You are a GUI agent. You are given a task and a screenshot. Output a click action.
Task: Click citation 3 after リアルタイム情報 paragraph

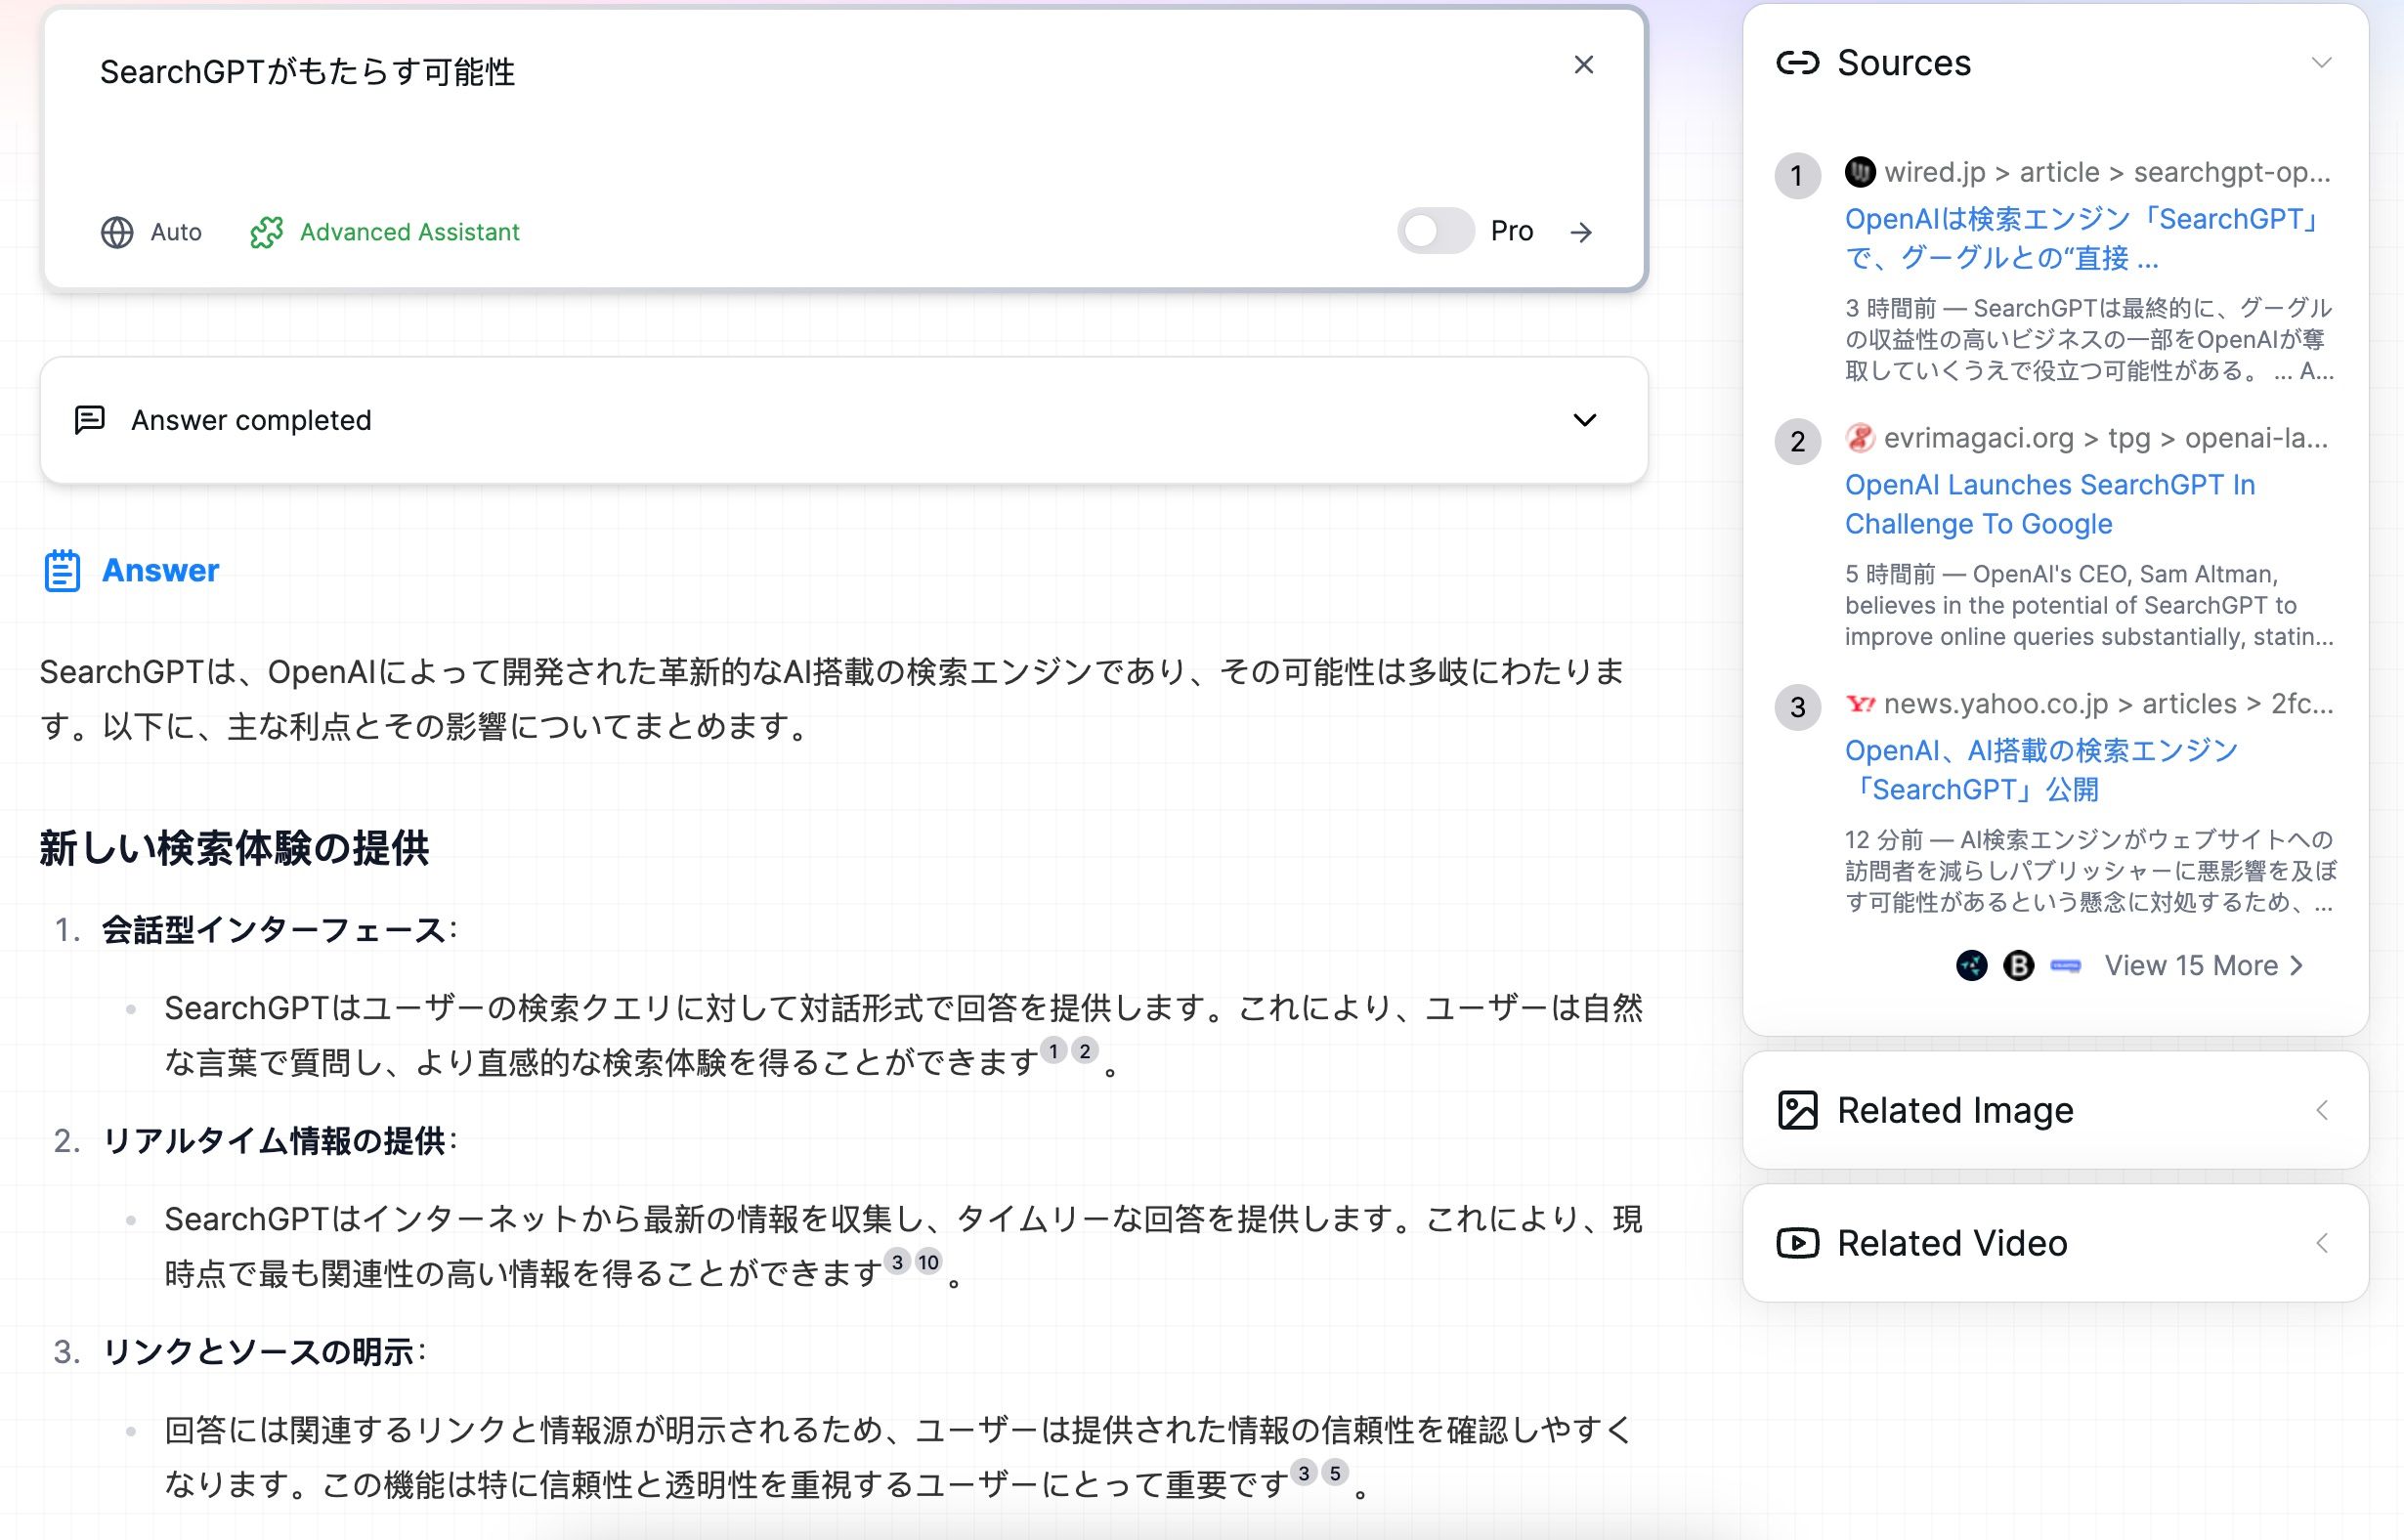point(897,1262)
